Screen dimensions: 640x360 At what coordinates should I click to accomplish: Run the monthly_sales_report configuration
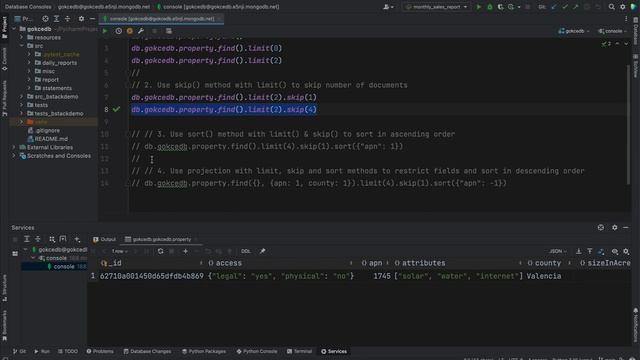pyautogui.click(x=479, y=7)
